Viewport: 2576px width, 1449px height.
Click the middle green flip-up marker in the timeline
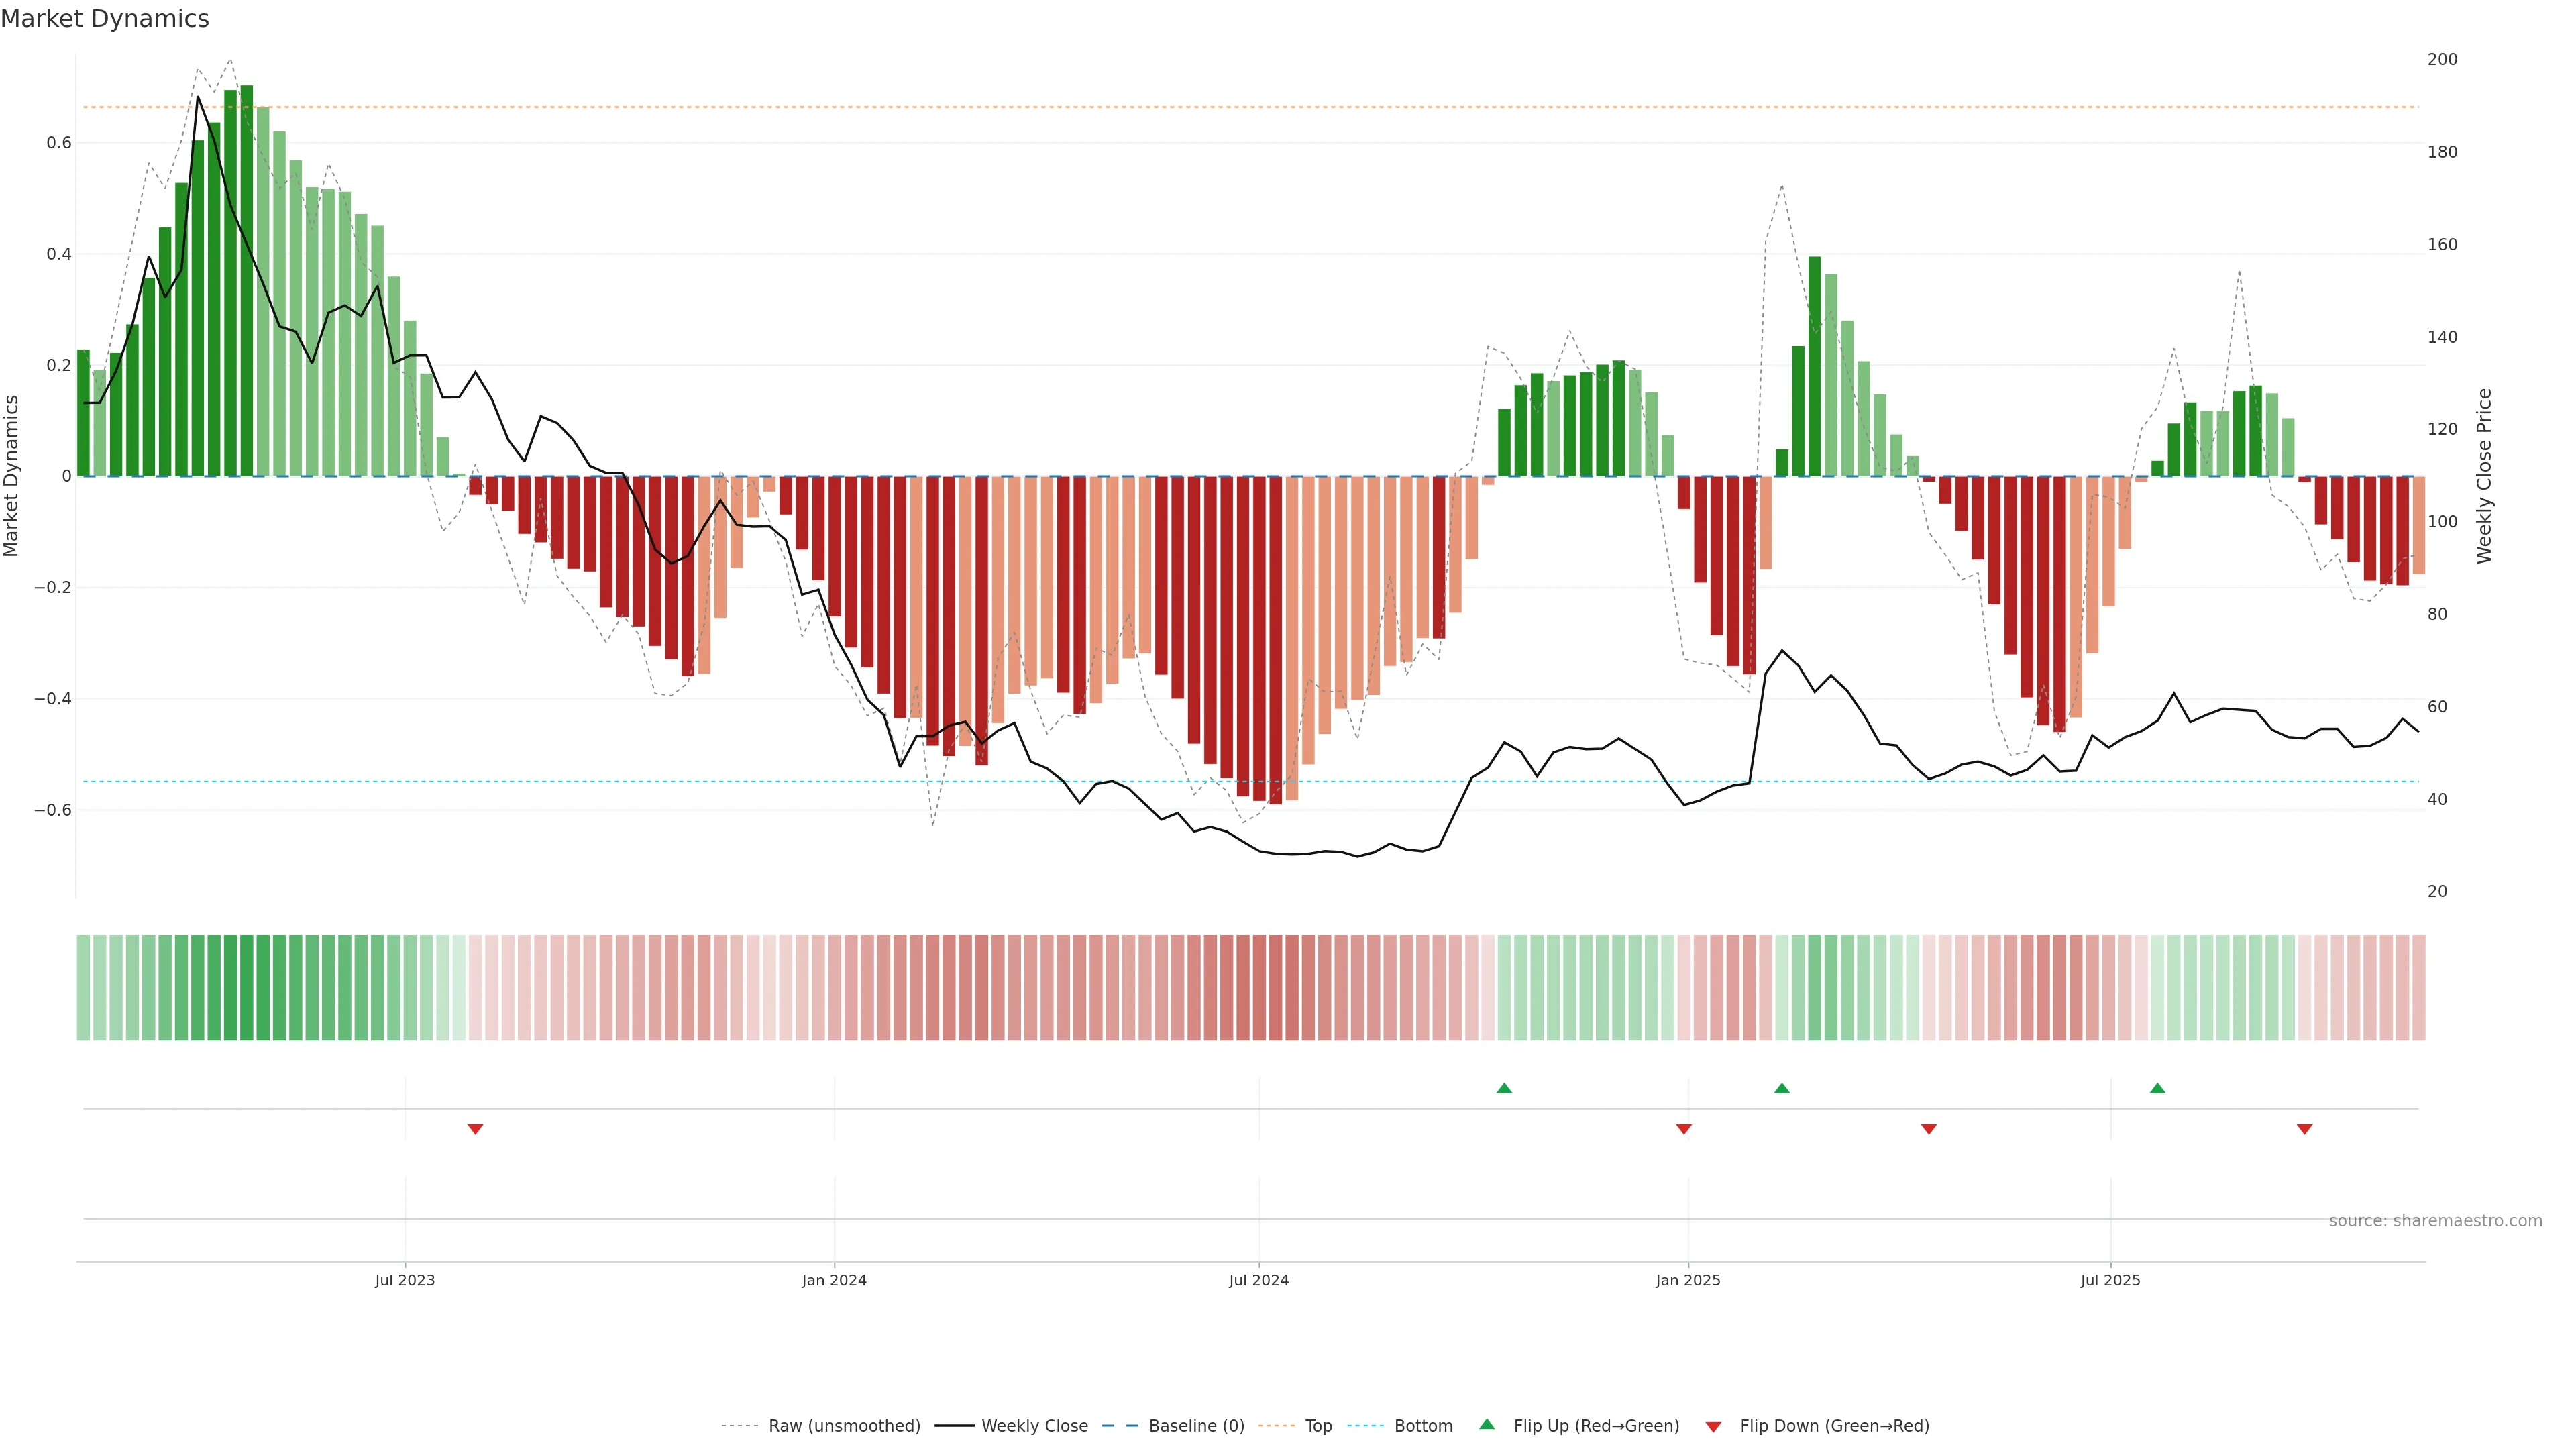tap(1782, 1088)
